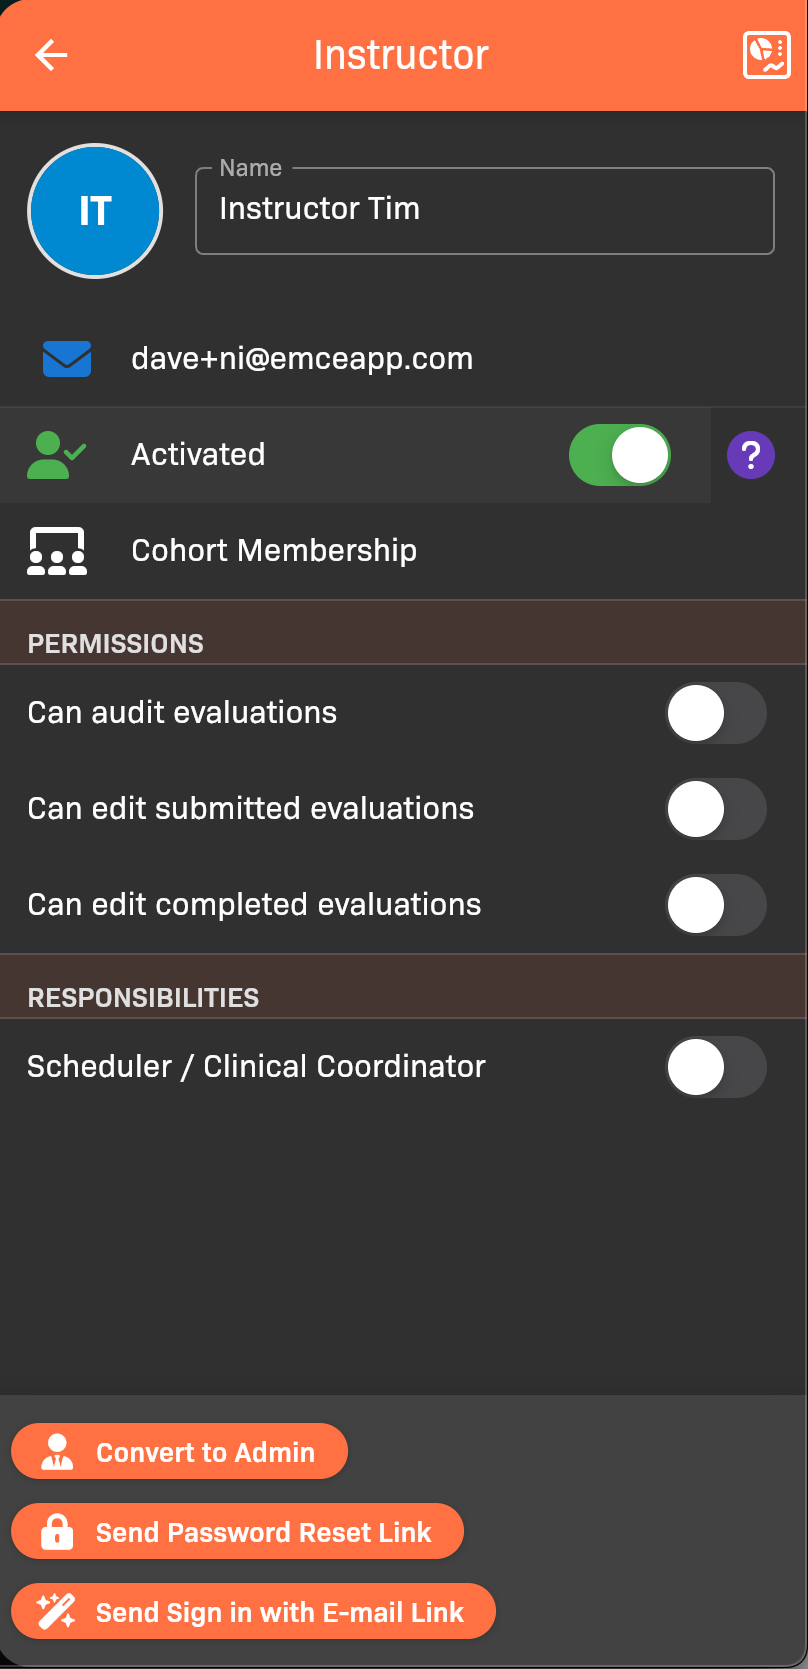This screenshot has height=1669, width=808.
Task: Toggle Can edit completed evaluations
Action: (x=716, y=905)
